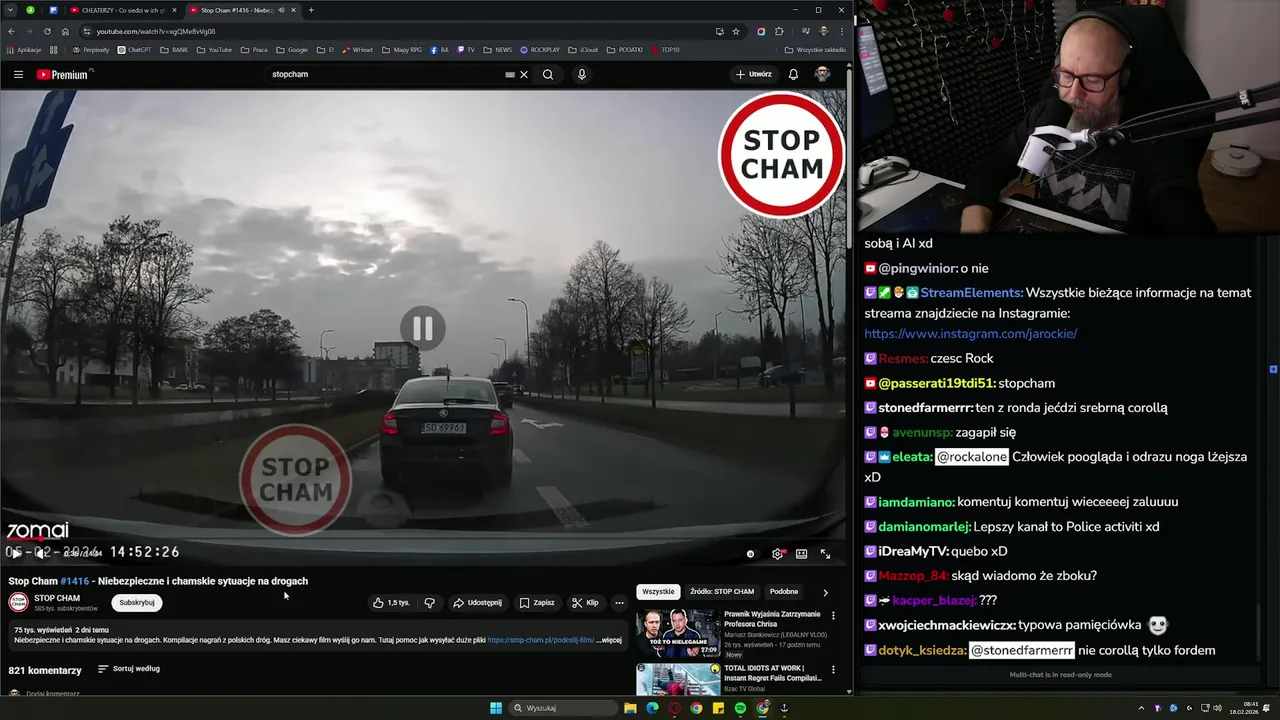Click the taskbar Wyszukaj search box
Screen dimensions: 1280x720
(x=562, y=708)
